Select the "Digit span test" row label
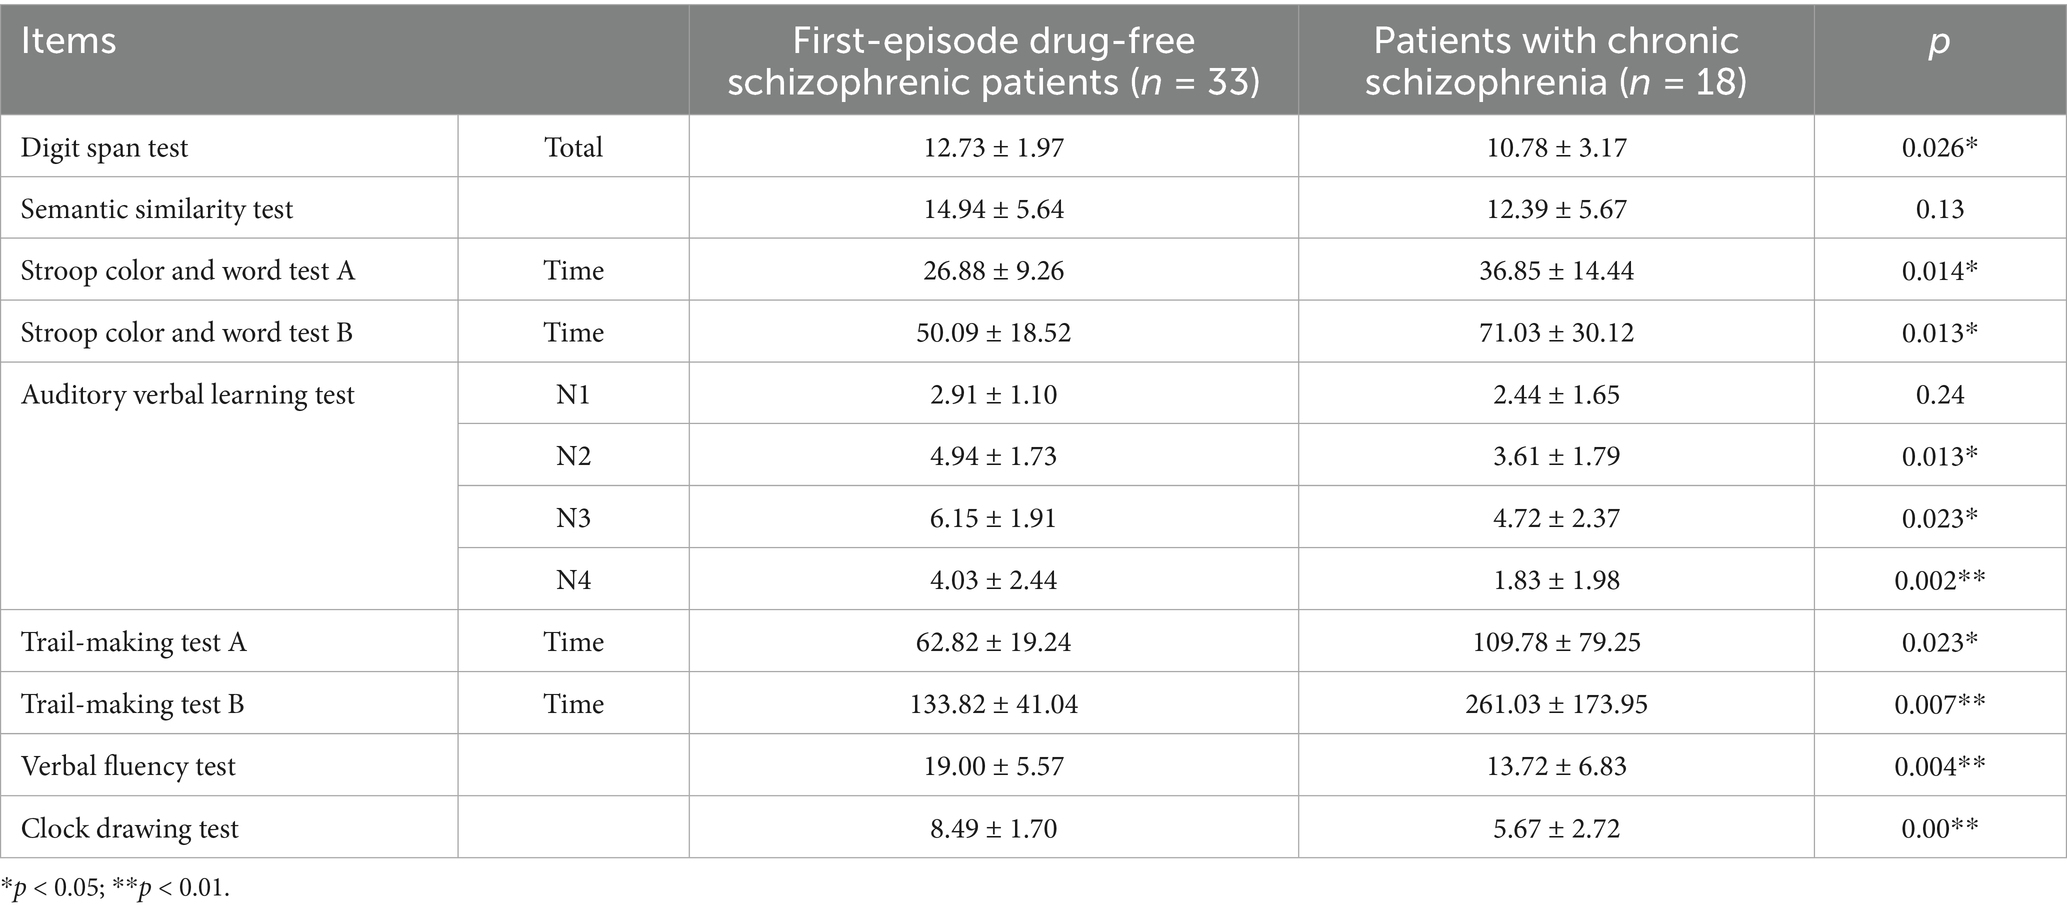This screenshot has width=2067, height=912. 105,148
